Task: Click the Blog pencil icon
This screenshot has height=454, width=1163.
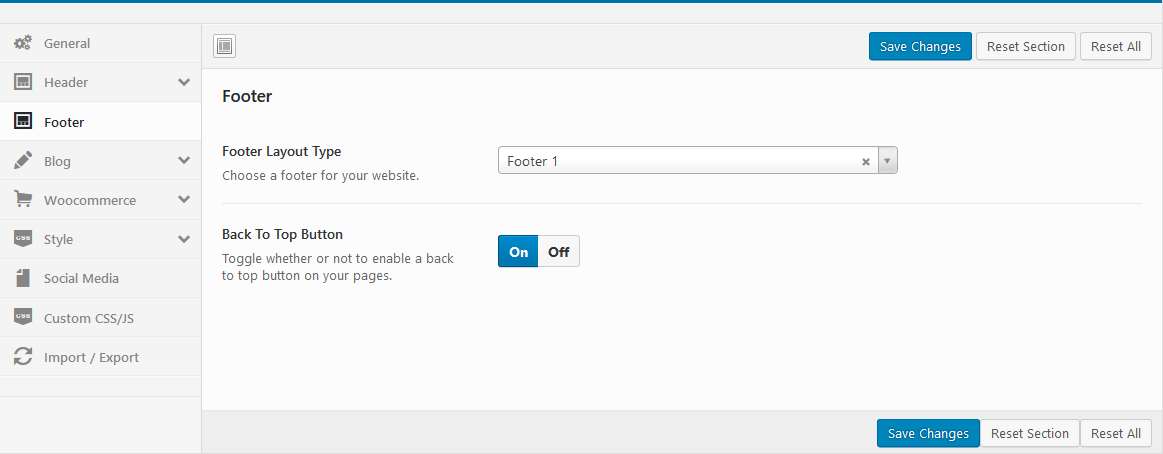Action: point(22,160)
